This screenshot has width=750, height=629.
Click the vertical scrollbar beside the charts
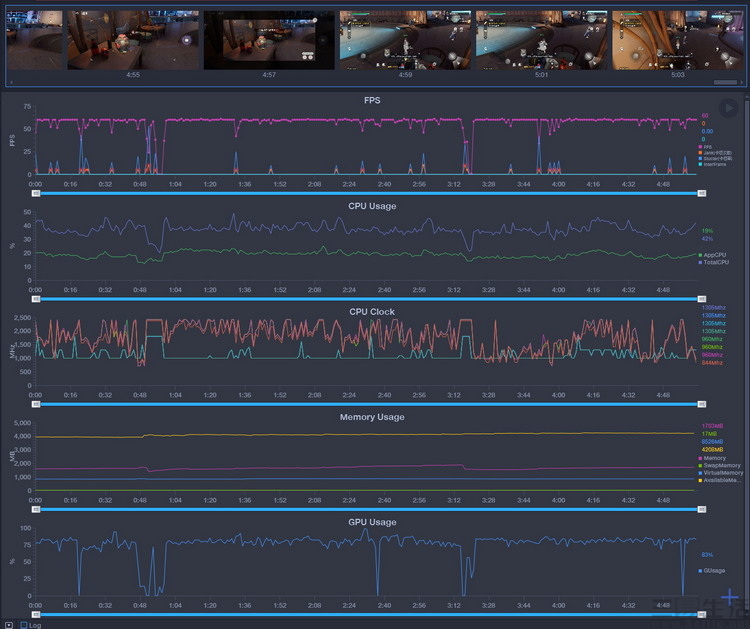pyautogui.click(x=747, y=354)
